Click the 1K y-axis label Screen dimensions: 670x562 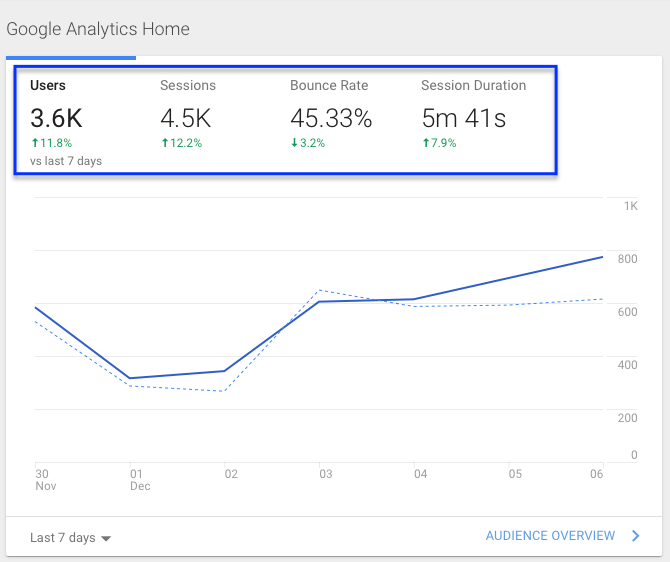[x=631, y=206]
